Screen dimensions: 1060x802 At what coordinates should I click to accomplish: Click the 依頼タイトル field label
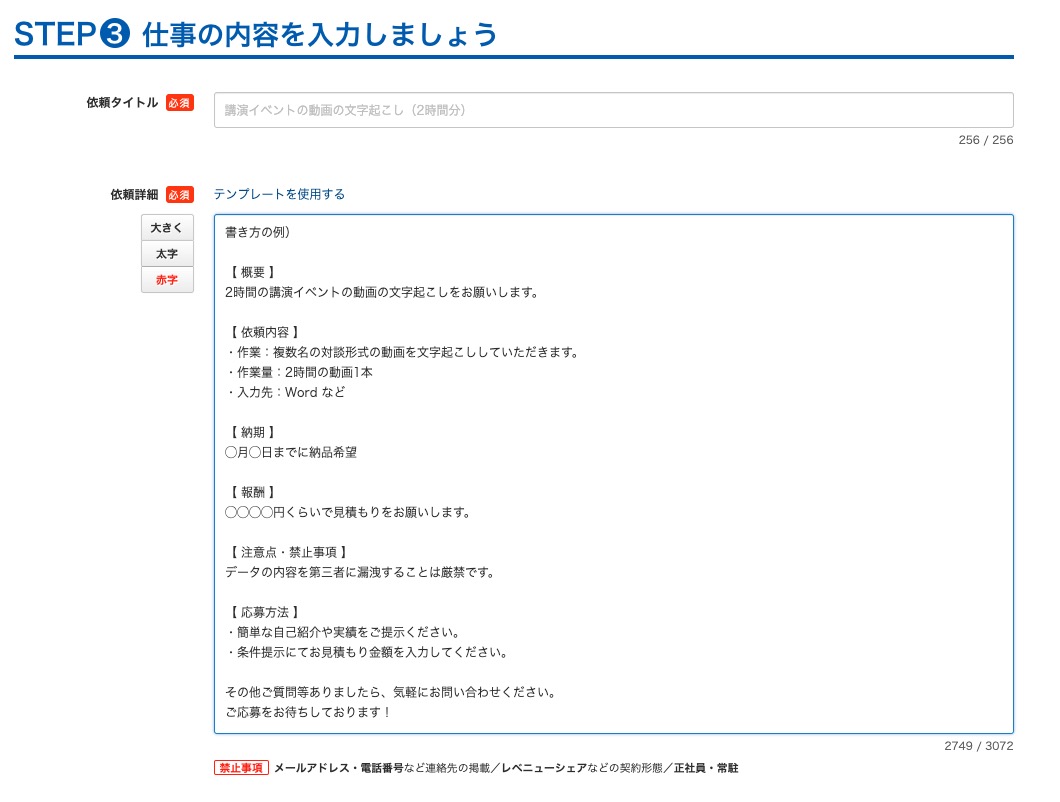pyautogui.click(x=120, y=103)
